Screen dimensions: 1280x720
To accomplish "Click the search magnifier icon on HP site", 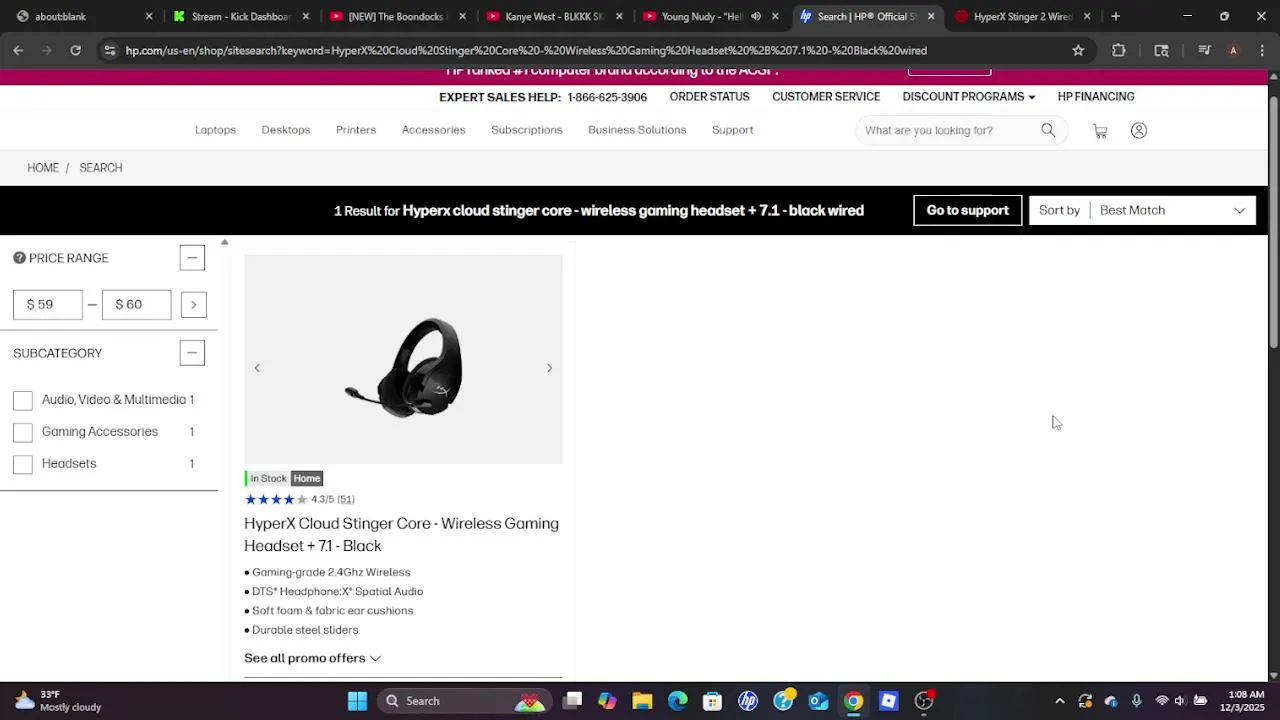I will [x=1048, y=130].
